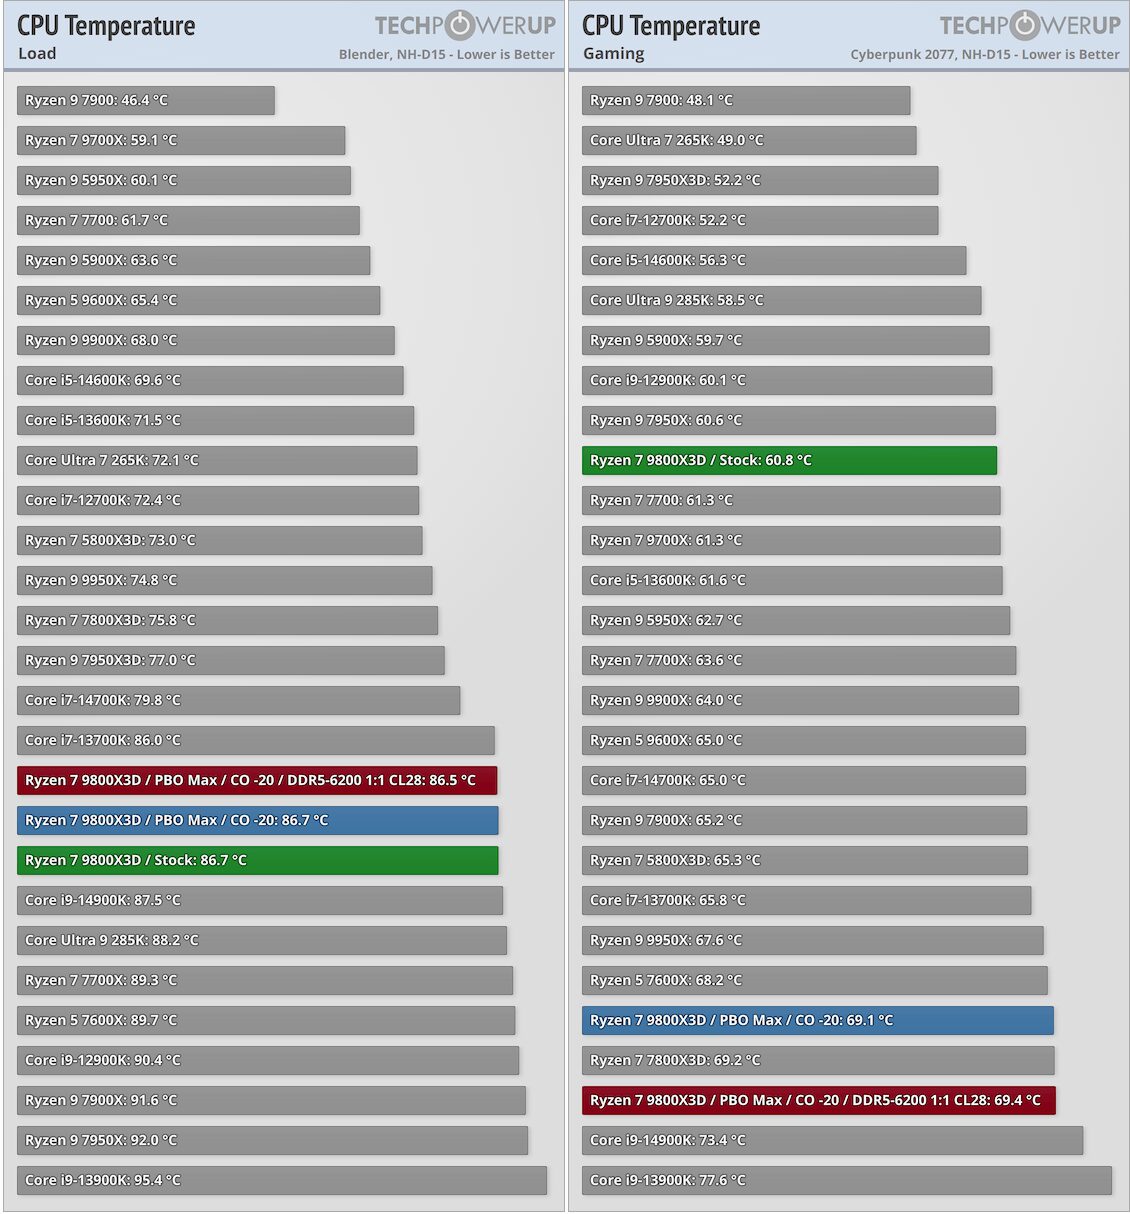This screenshot has width=1130, height=1214.
Task: Select 'Ryzen 9 7900: 48.1 °C' gaming bar
Action: [746, 100]
